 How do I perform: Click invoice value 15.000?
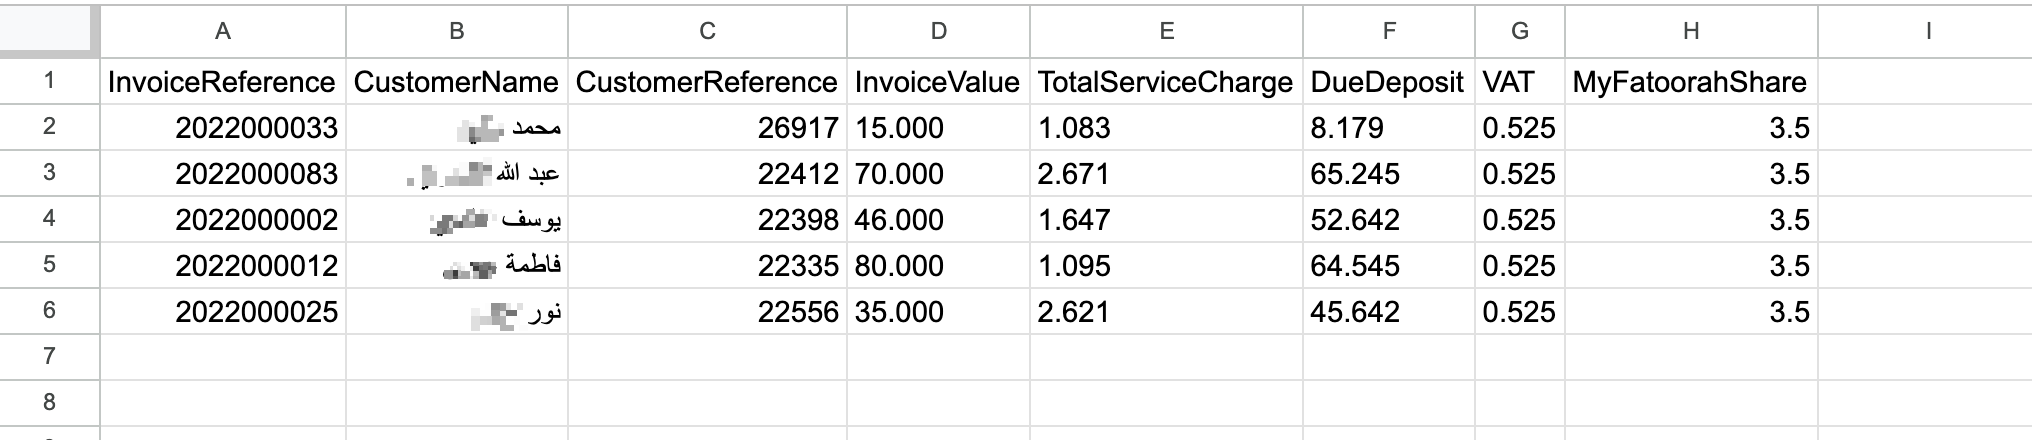pos(938,127)
